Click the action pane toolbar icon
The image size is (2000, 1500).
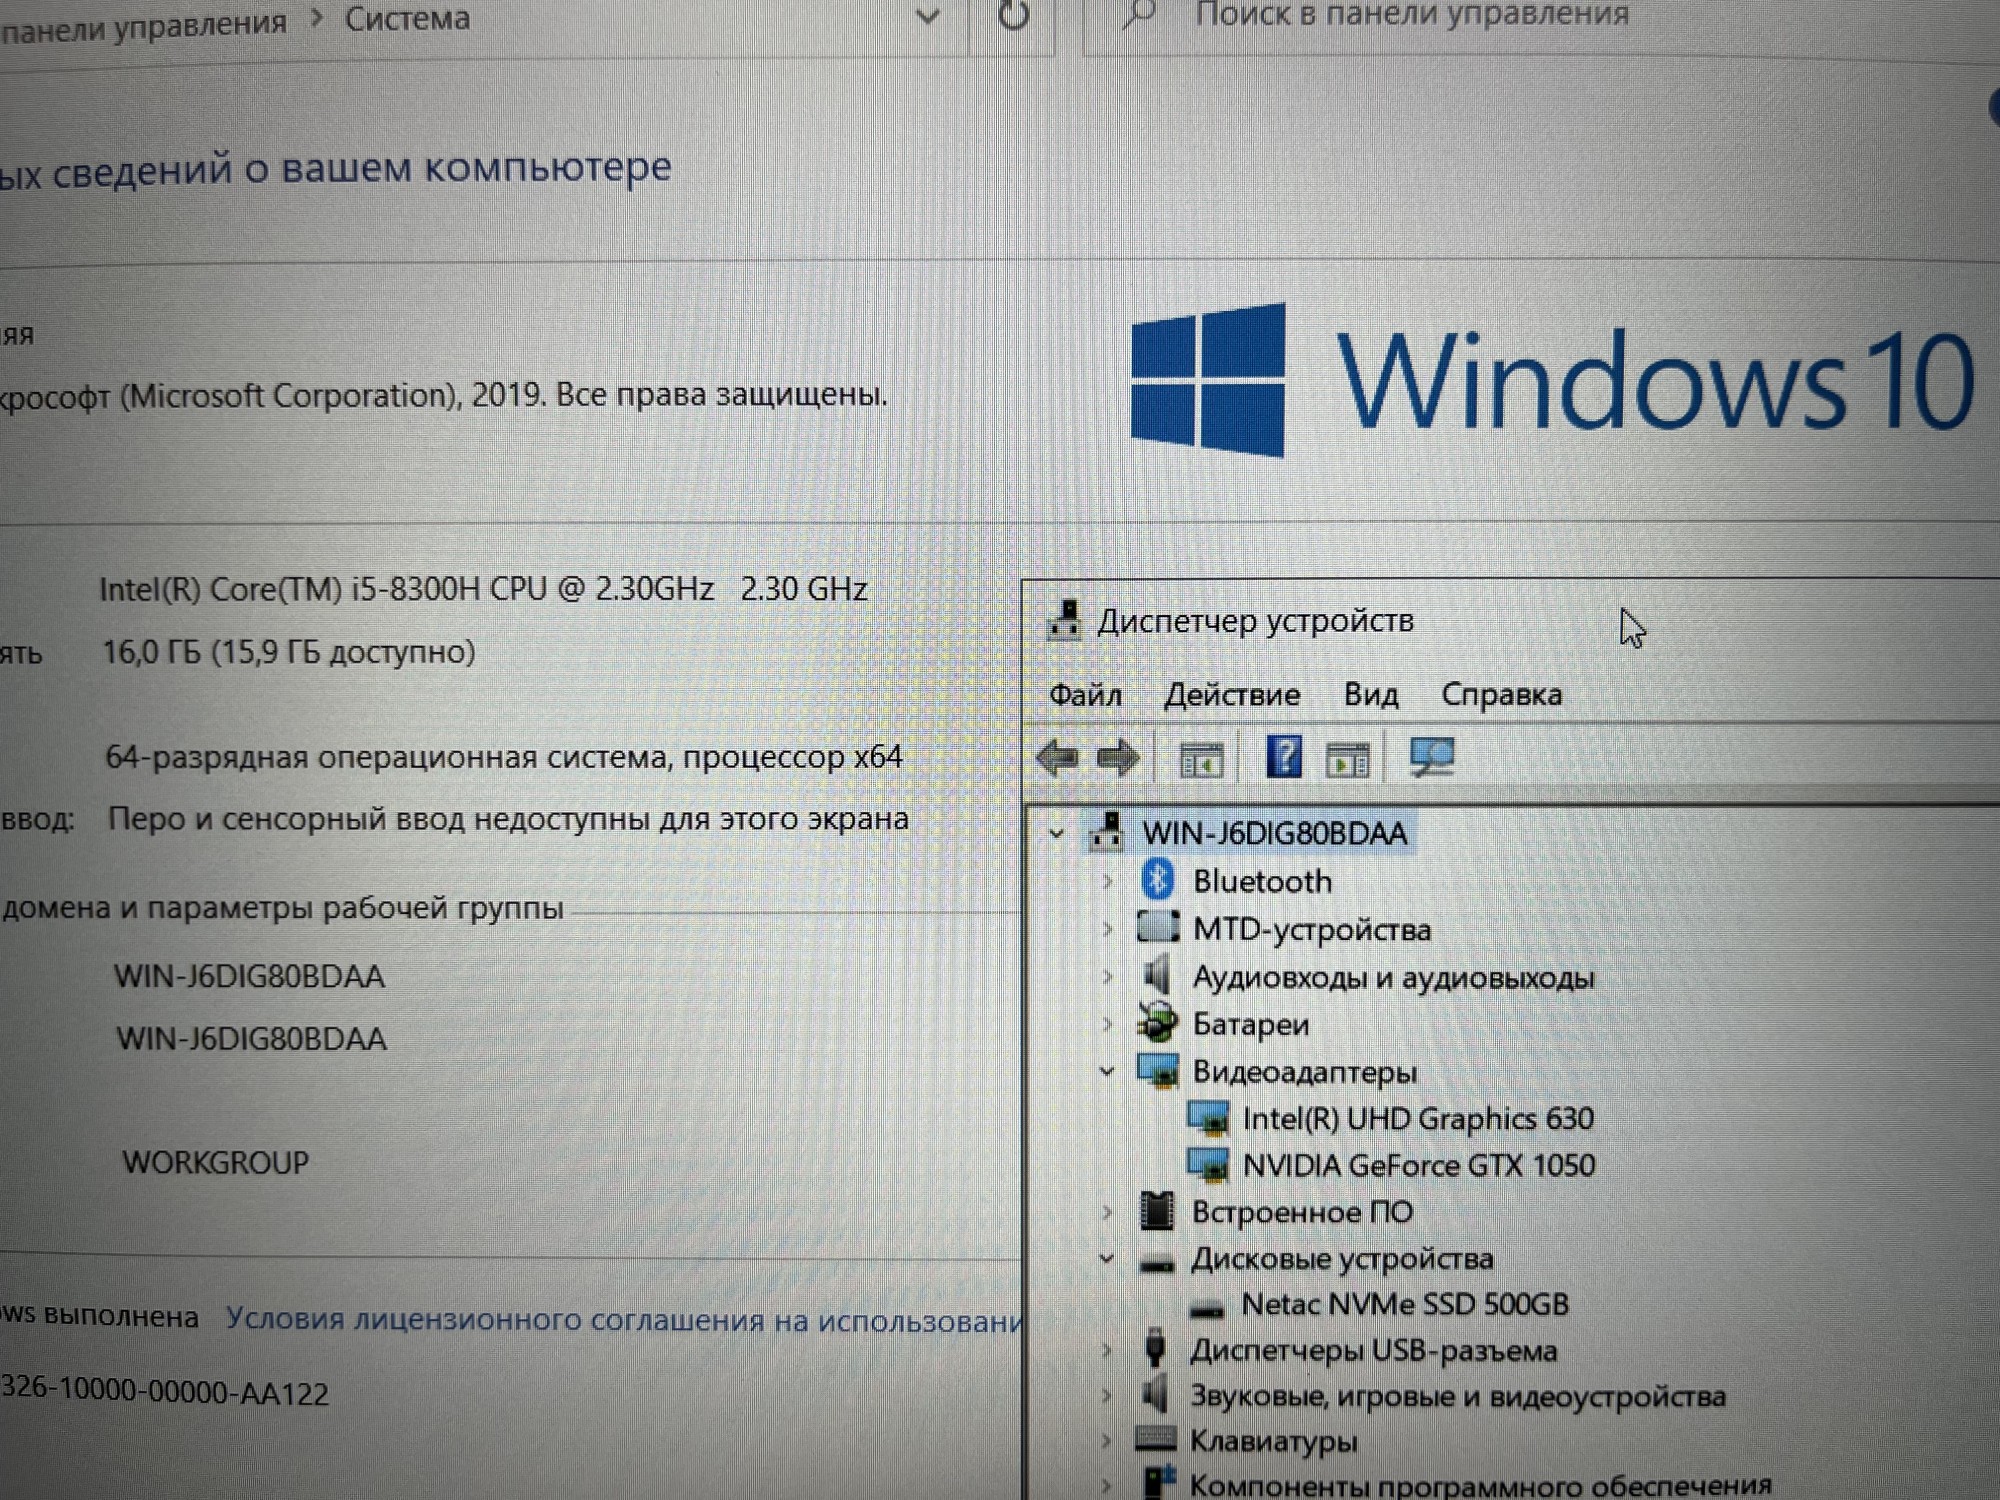[1347, 760]
